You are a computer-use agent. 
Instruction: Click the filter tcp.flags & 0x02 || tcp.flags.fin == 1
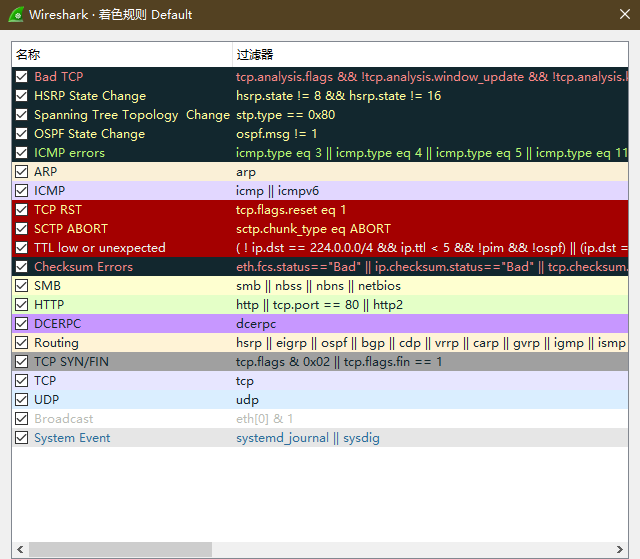[x=339, y=362]
